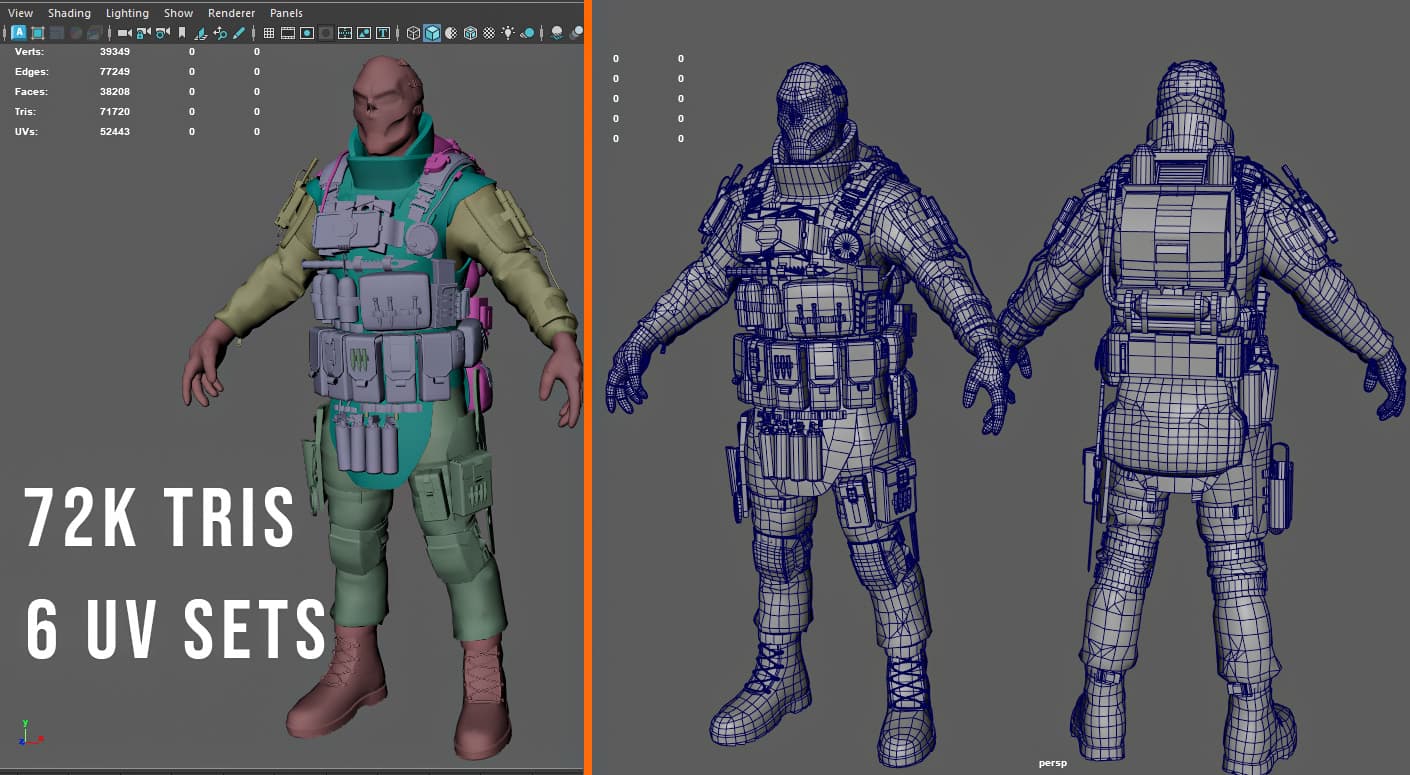Open Camera Attributes from the toolbar icon

162,33
